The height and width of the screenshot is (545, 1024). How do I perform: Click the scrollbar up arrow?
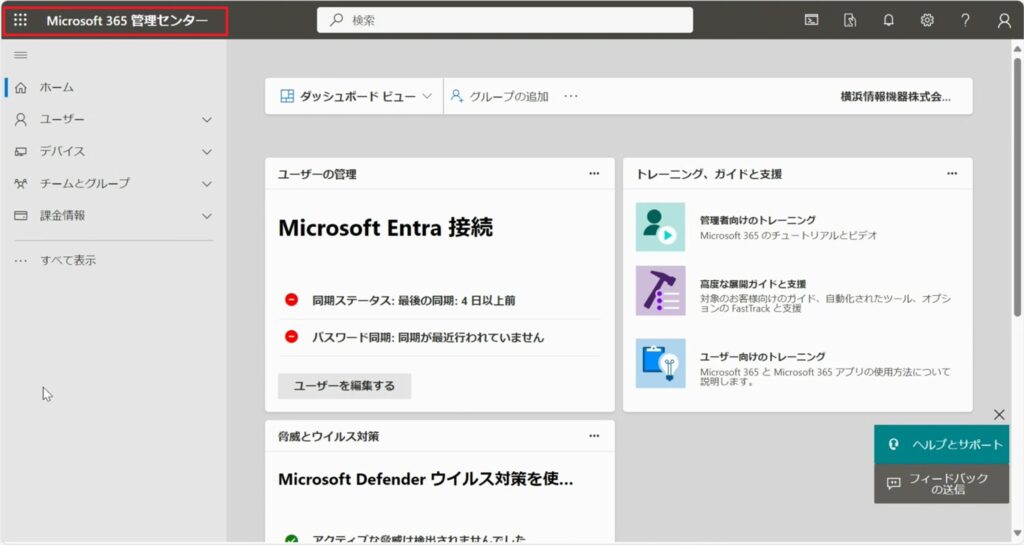pyautogui.click(x=1017, y=49)
